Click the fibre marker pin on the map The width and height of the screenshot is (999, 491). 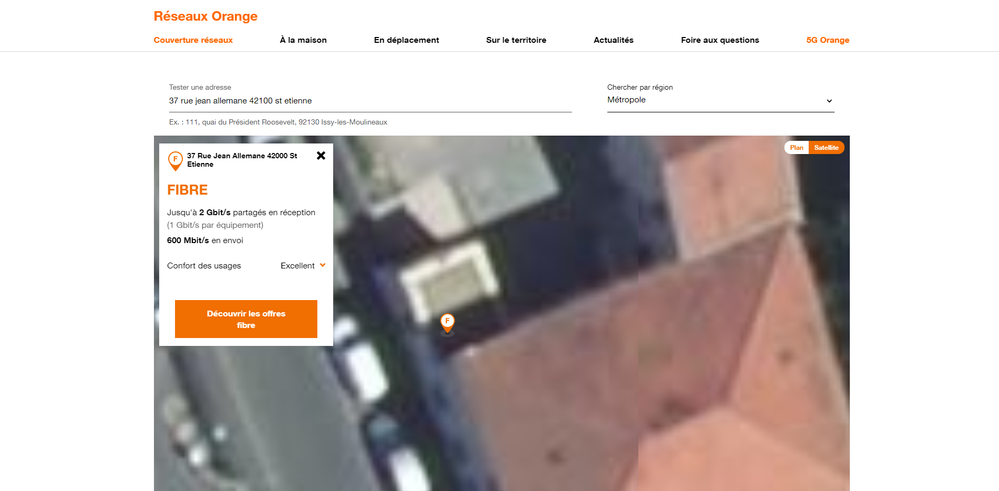coord(448,323)
